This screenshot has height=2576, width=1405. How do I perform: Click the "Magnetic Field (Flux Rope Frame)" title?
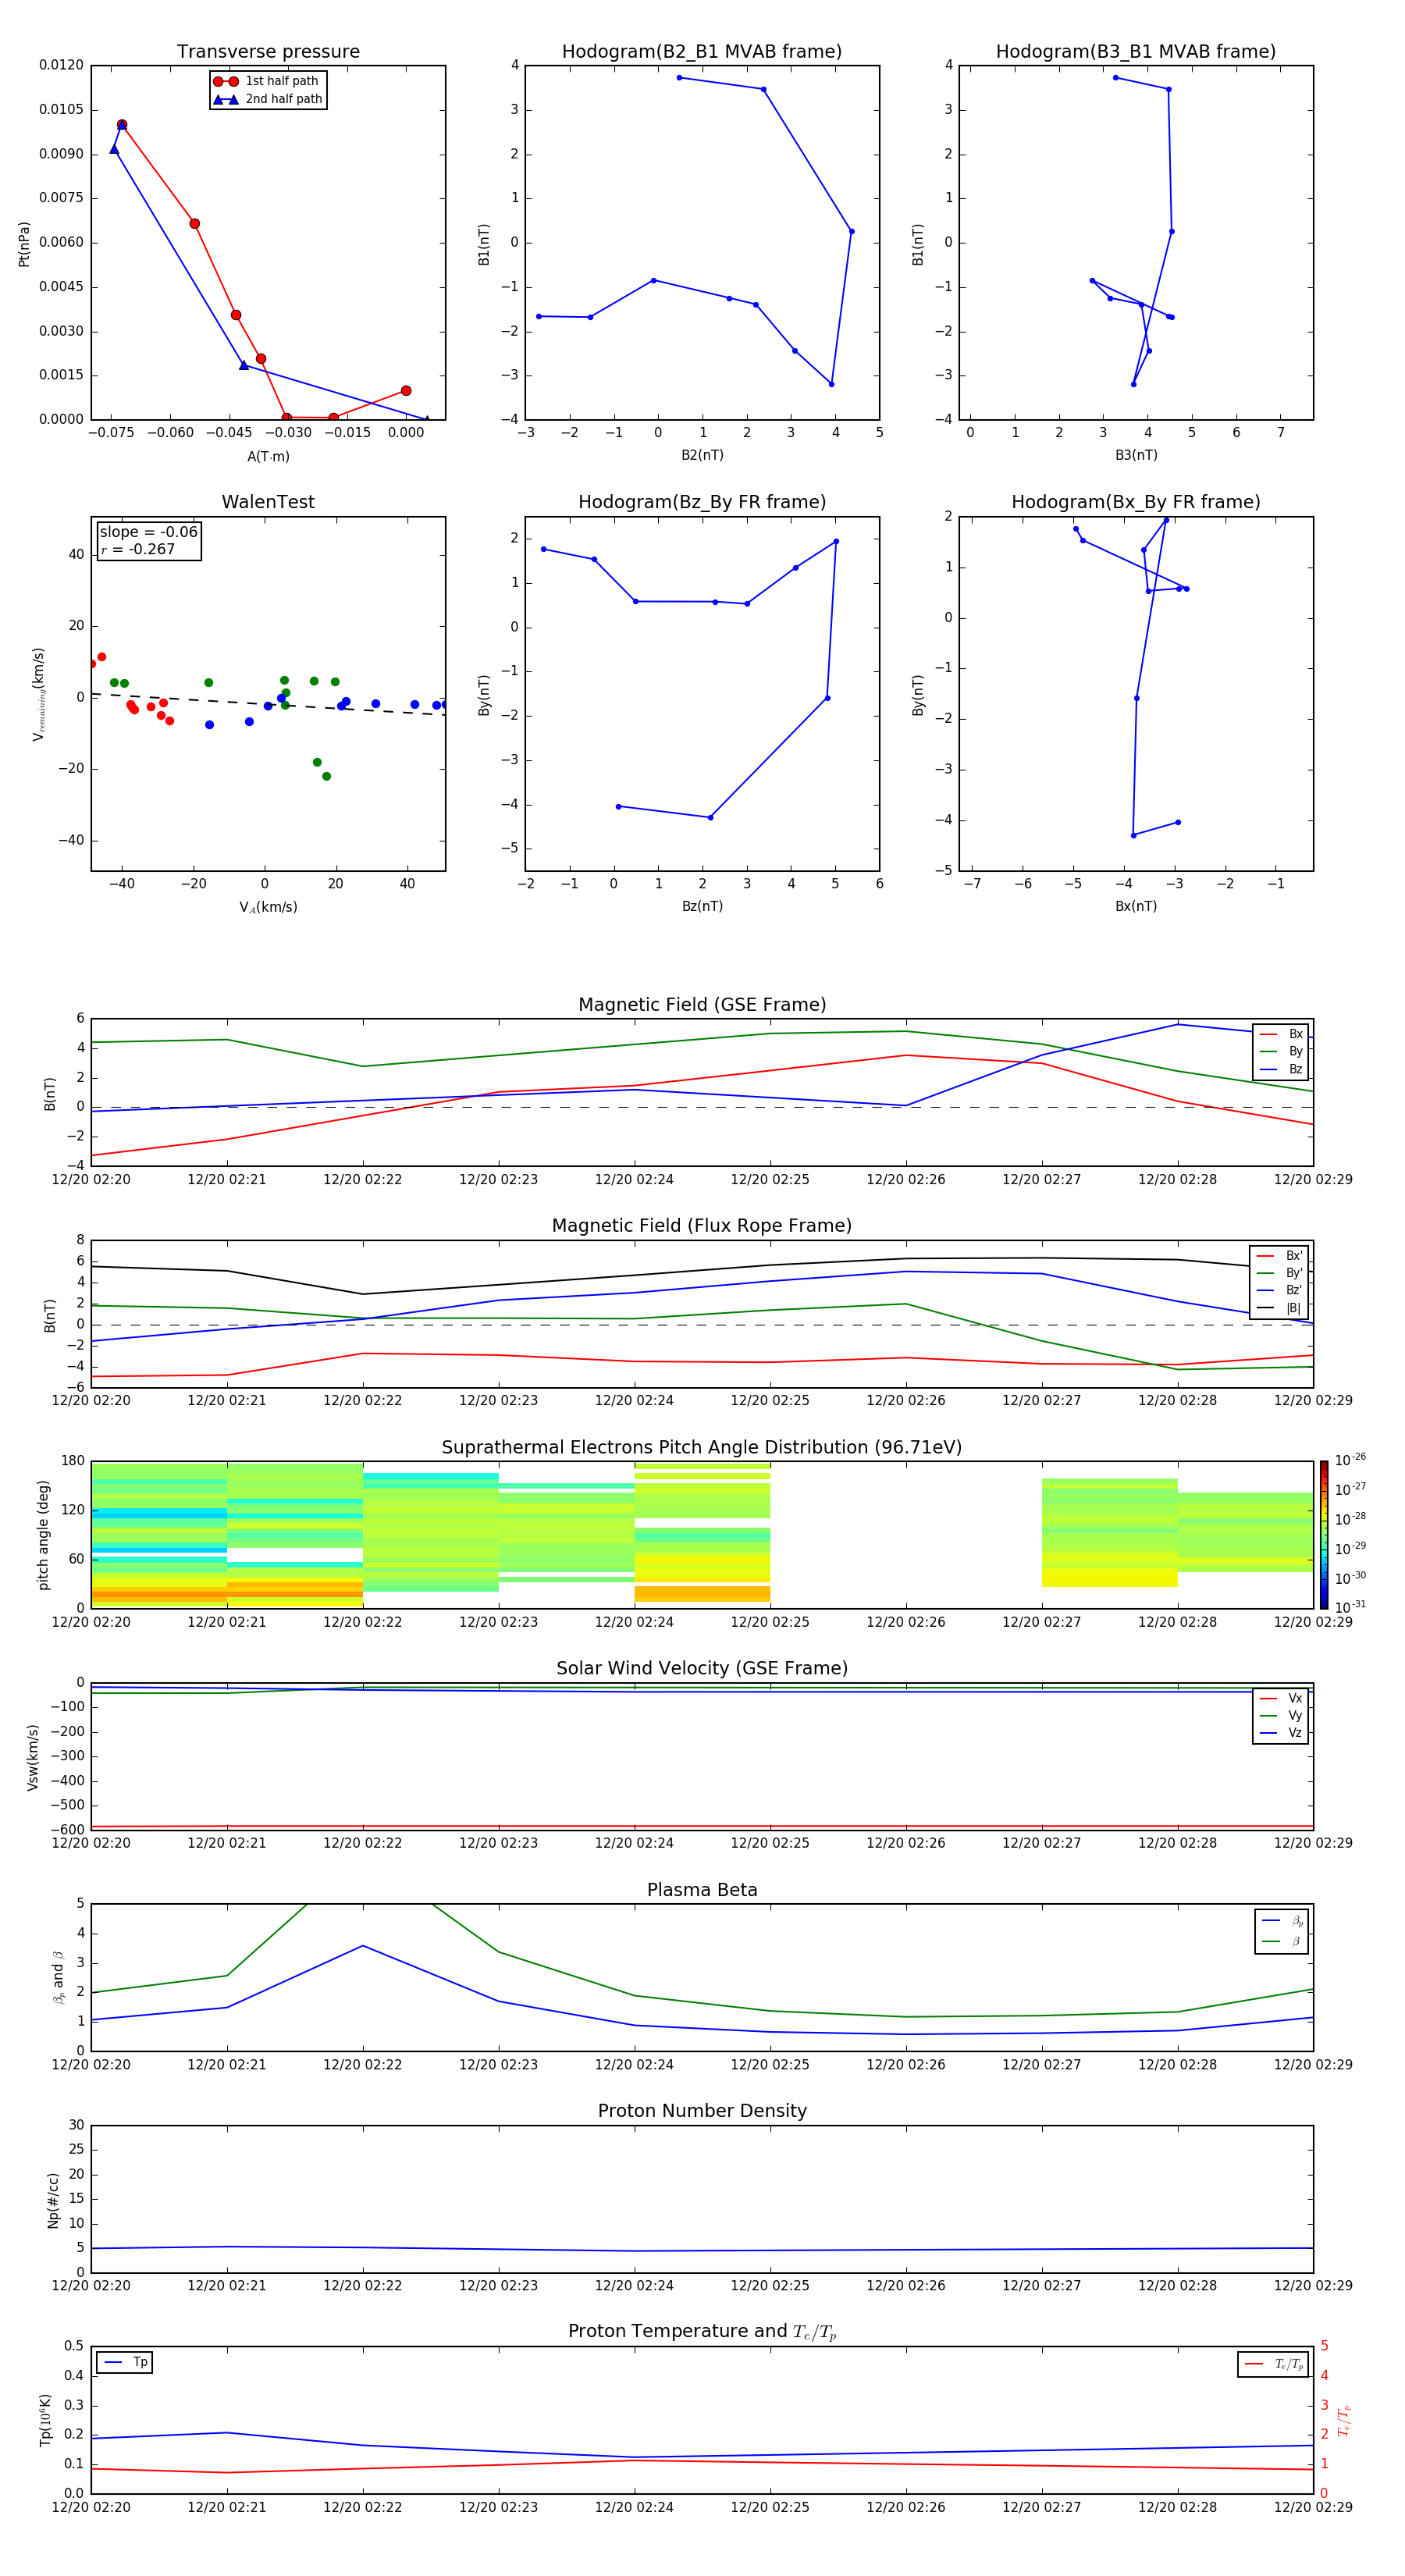(x=702, y=1226)
